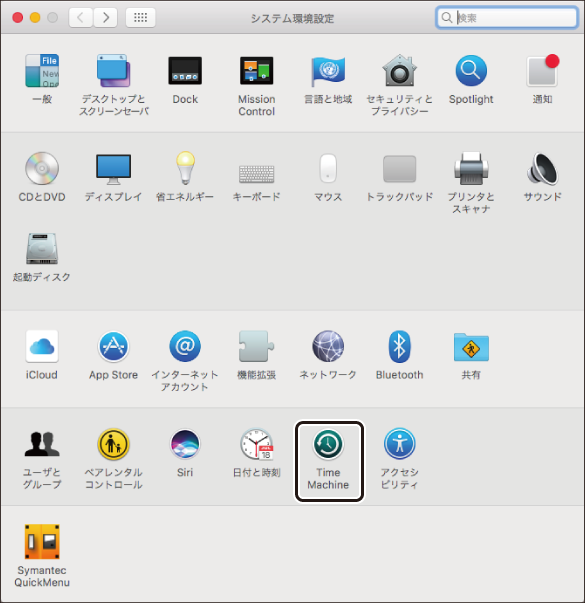Open the ディスプレイ display settings

pos(113,169)
